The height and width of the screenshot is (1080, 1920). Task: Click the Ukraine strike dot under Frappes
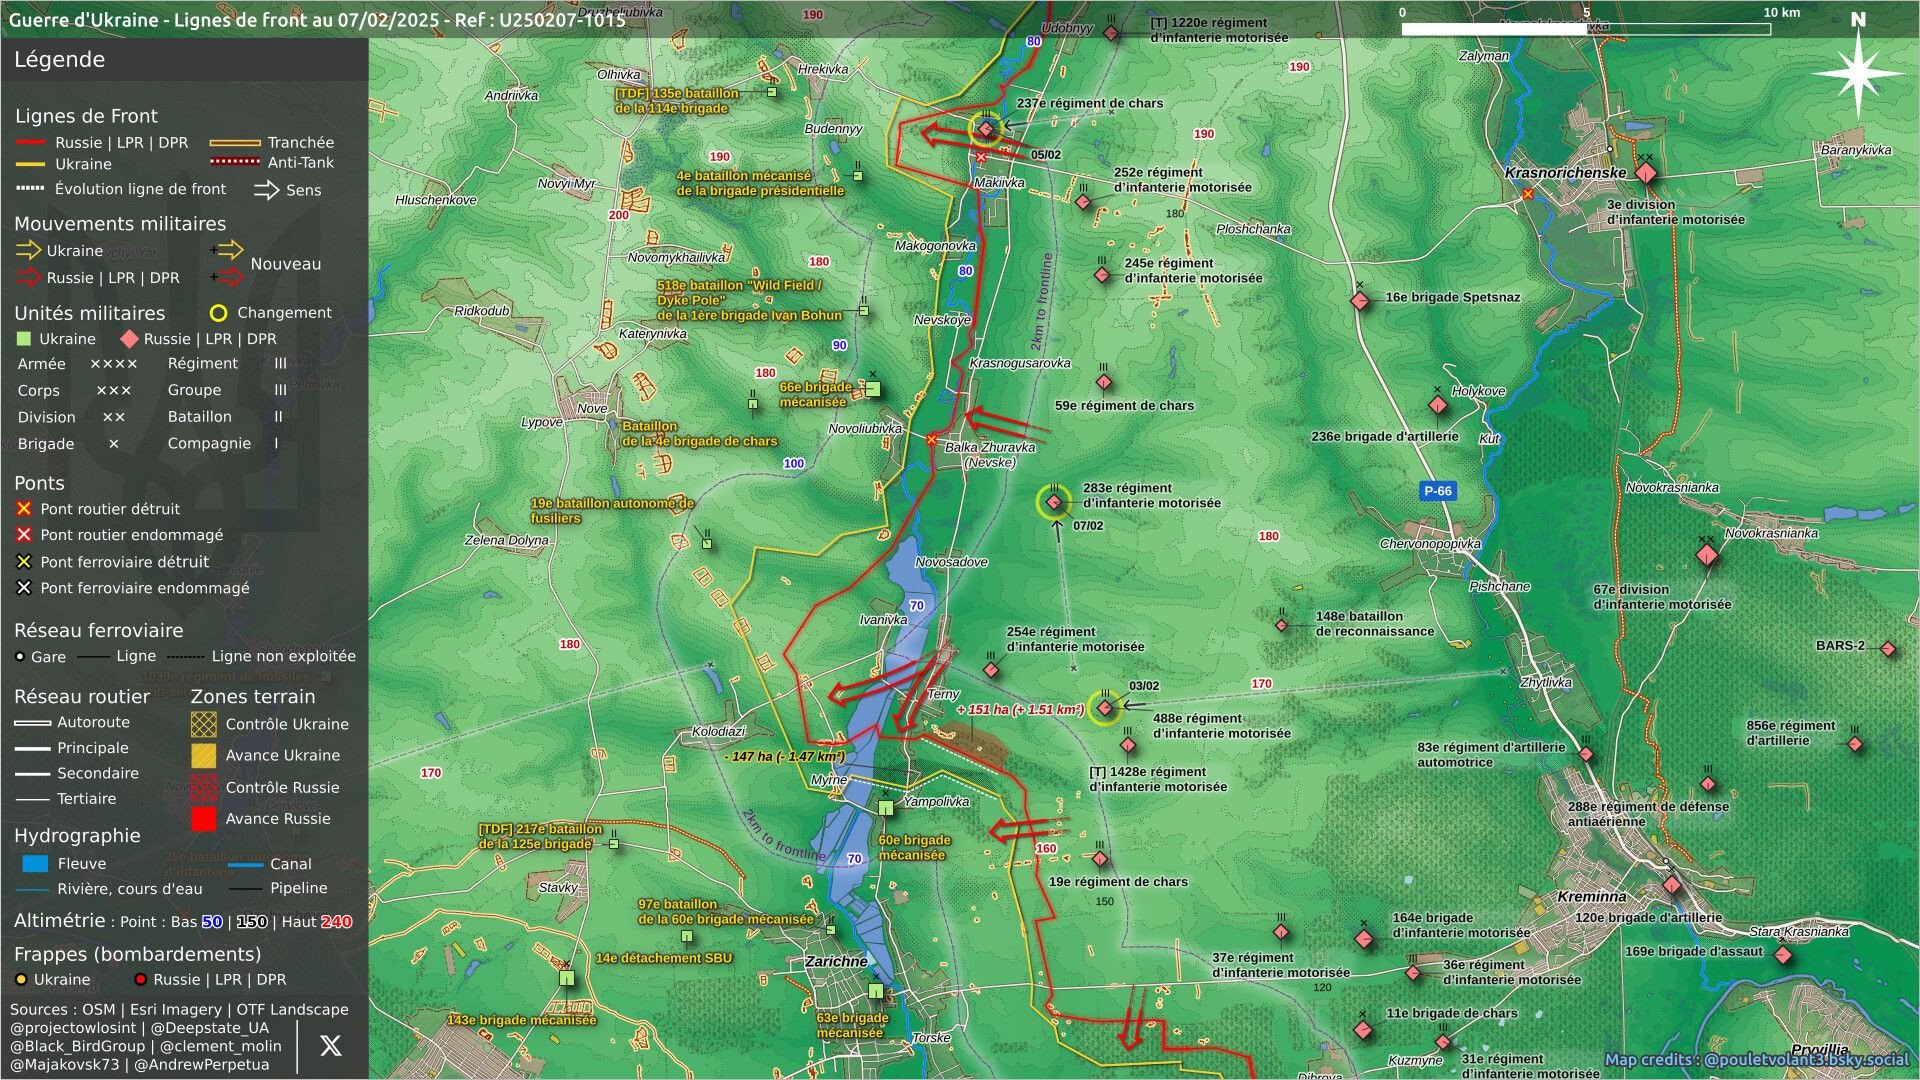pos(20,980)
